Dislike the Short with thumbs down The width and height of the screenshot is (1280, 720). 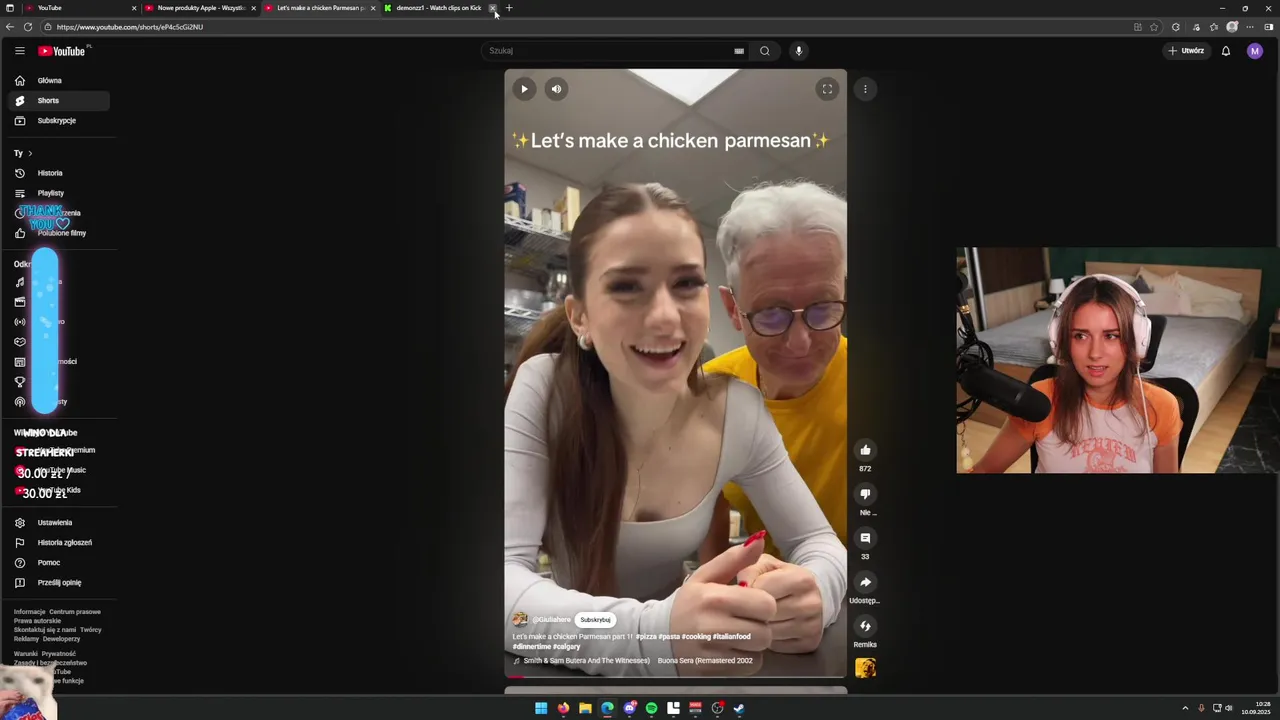coord(865,494)
